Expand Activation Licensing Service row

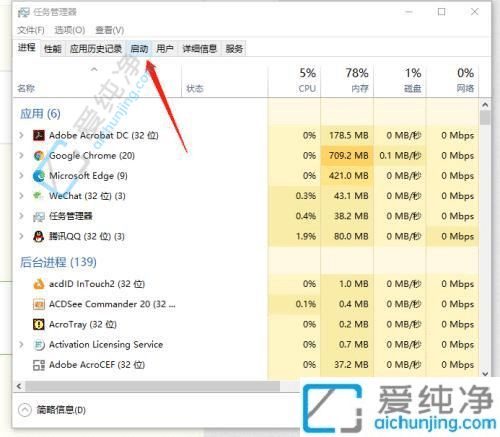tap(22, 344)
